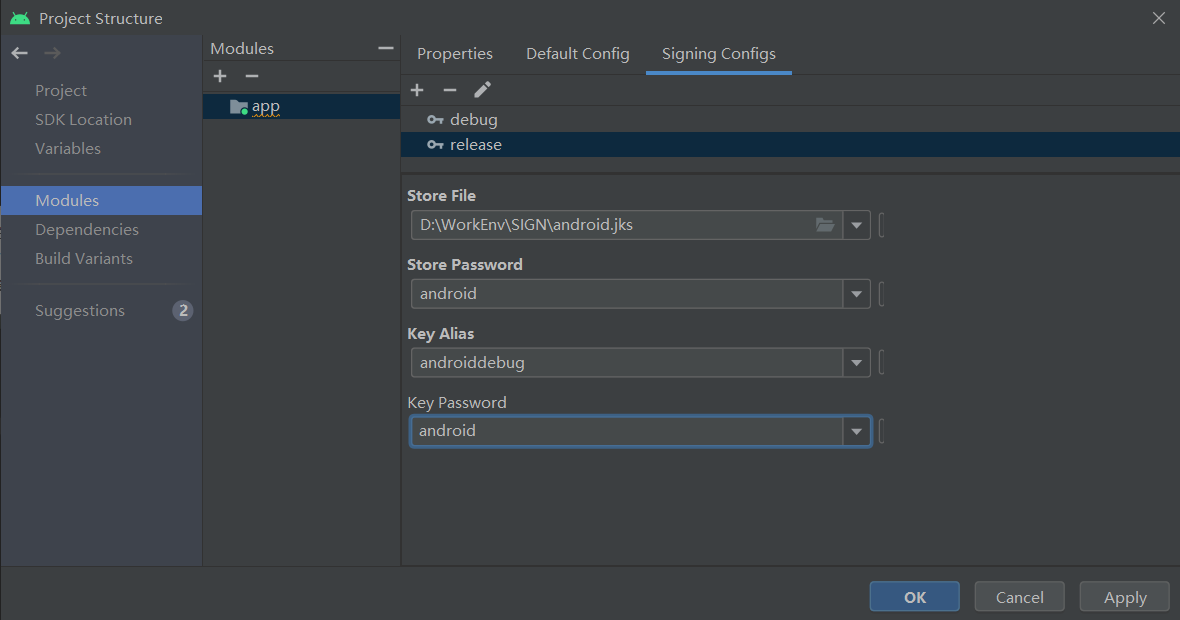Switch to the Default Config tab
Screen dimensions: 1180x620
[x=578, y=54]
